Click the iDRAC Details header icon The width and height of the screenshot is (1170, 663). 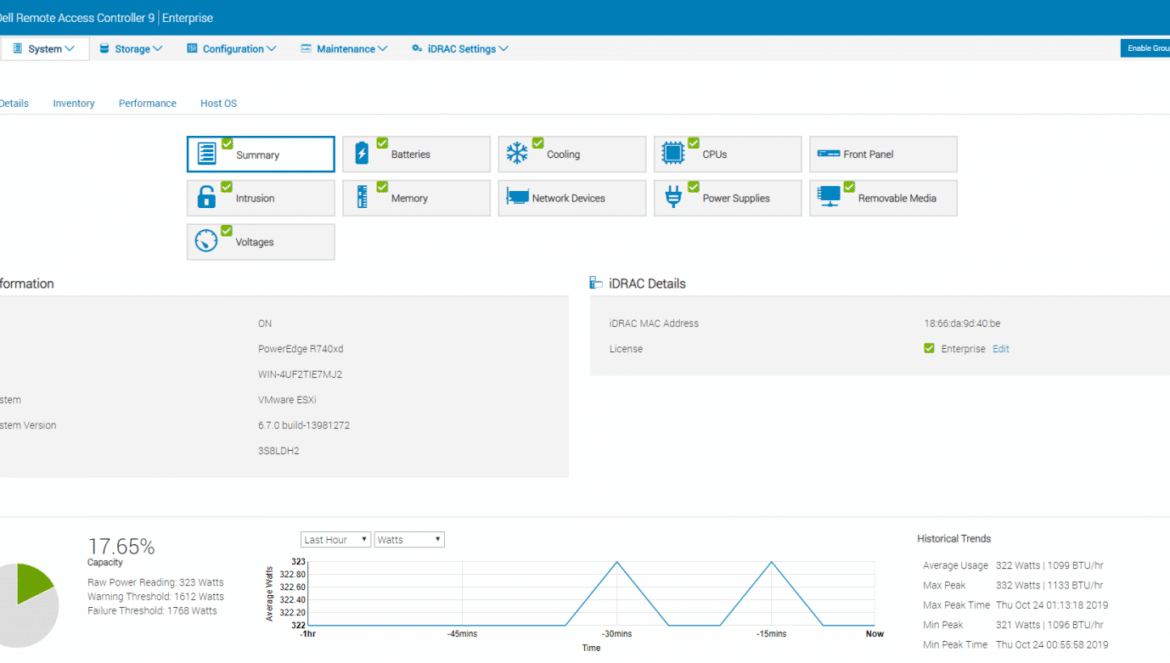[x=595, y=283]
